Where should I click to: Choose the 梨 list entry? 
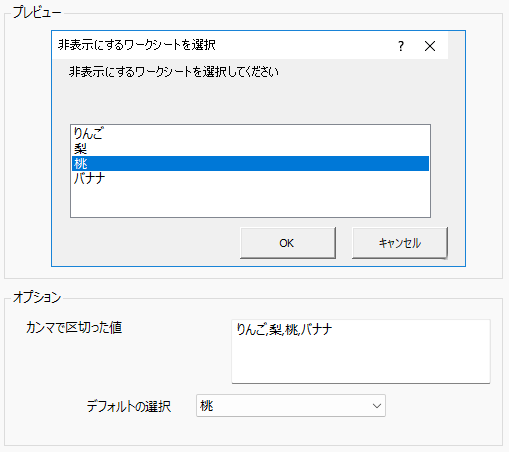point(250,148)
